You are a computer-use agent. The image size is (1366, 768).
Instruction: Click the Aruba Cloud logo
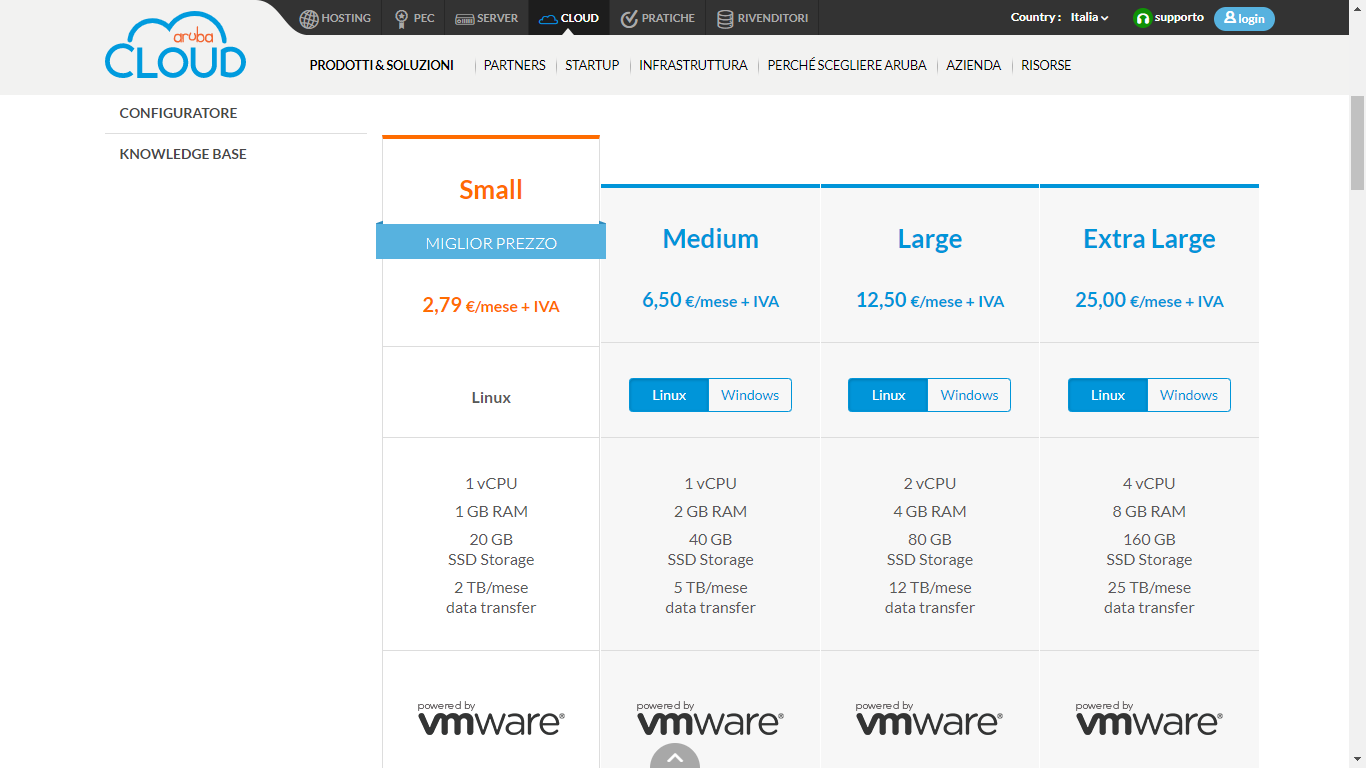[175, 47]
